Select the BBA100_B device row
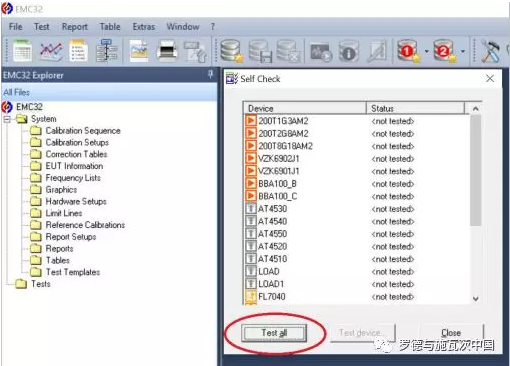Screen dimensions: 510x366 356,184
